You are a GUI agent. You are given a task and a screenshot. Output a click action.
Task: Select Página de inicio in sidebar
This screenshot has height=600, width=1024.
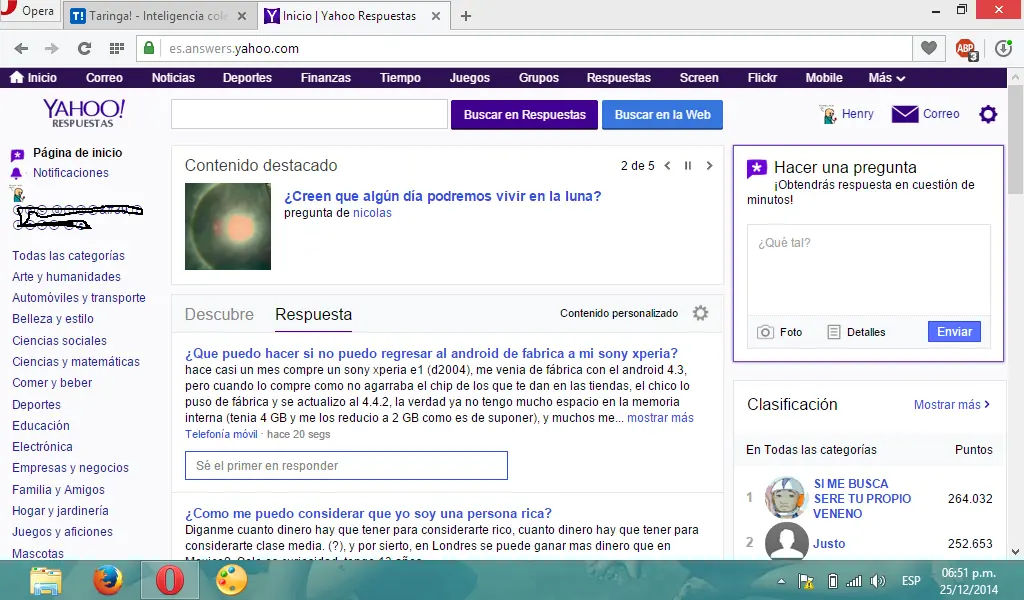pos(77,153)
